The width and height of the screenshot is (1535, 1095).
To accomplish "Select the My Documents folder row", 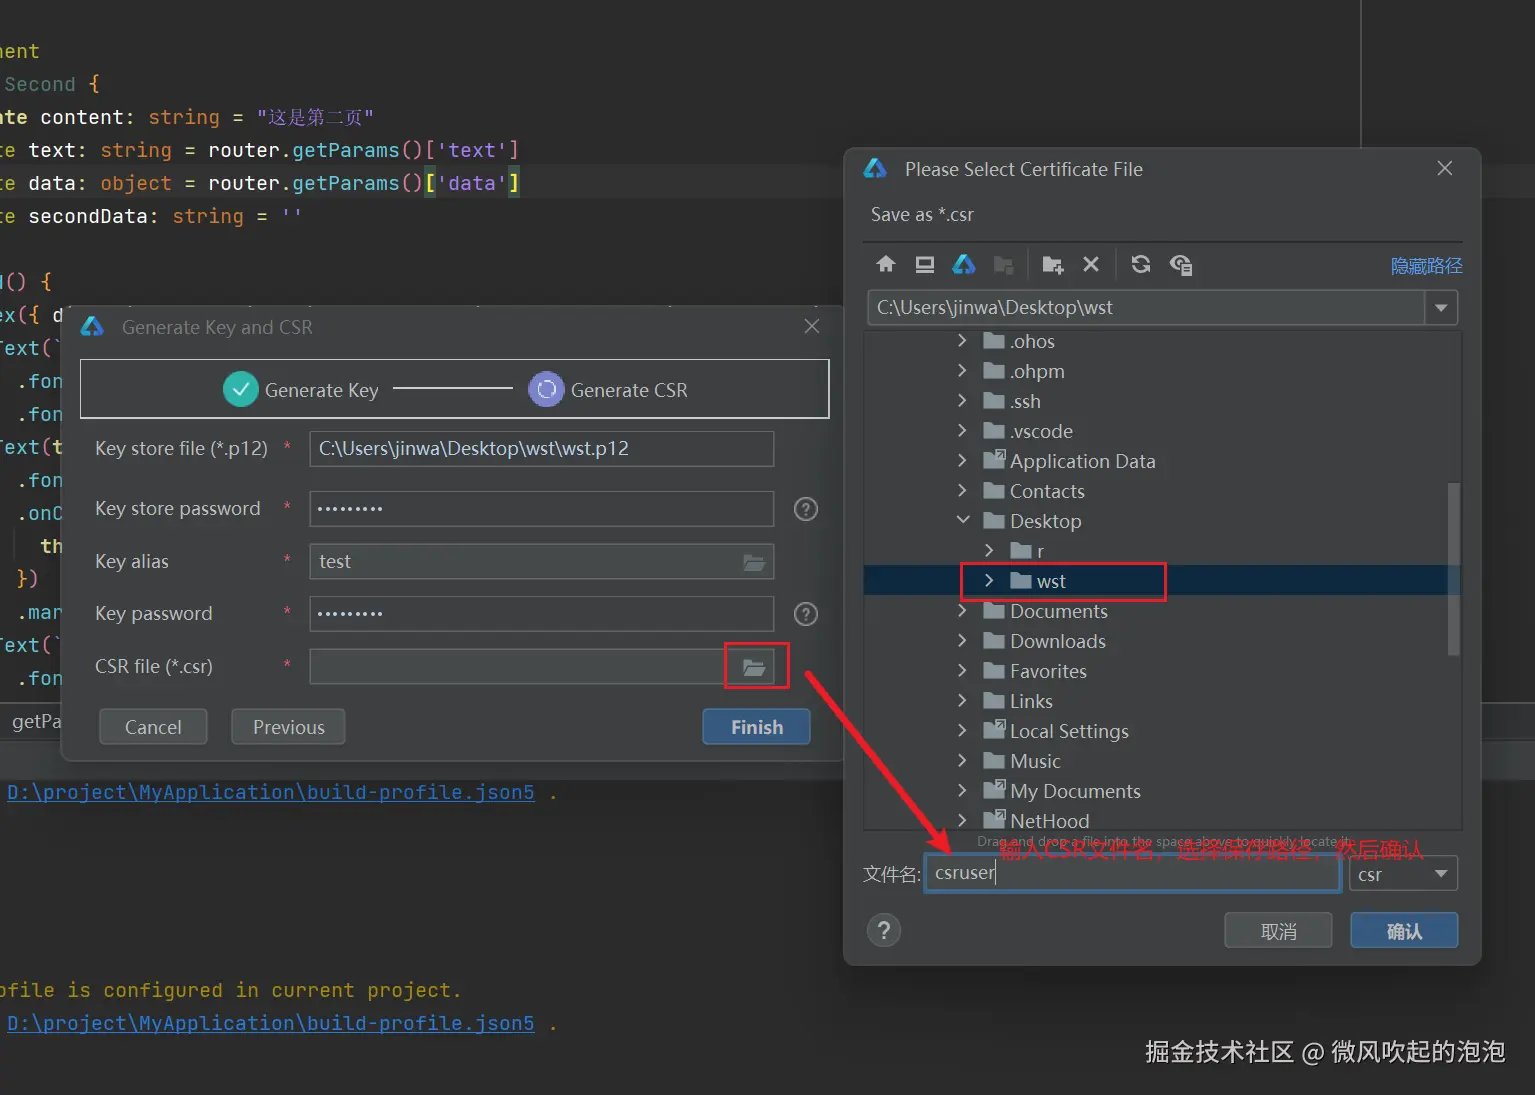I will [x=1155, y=791].
